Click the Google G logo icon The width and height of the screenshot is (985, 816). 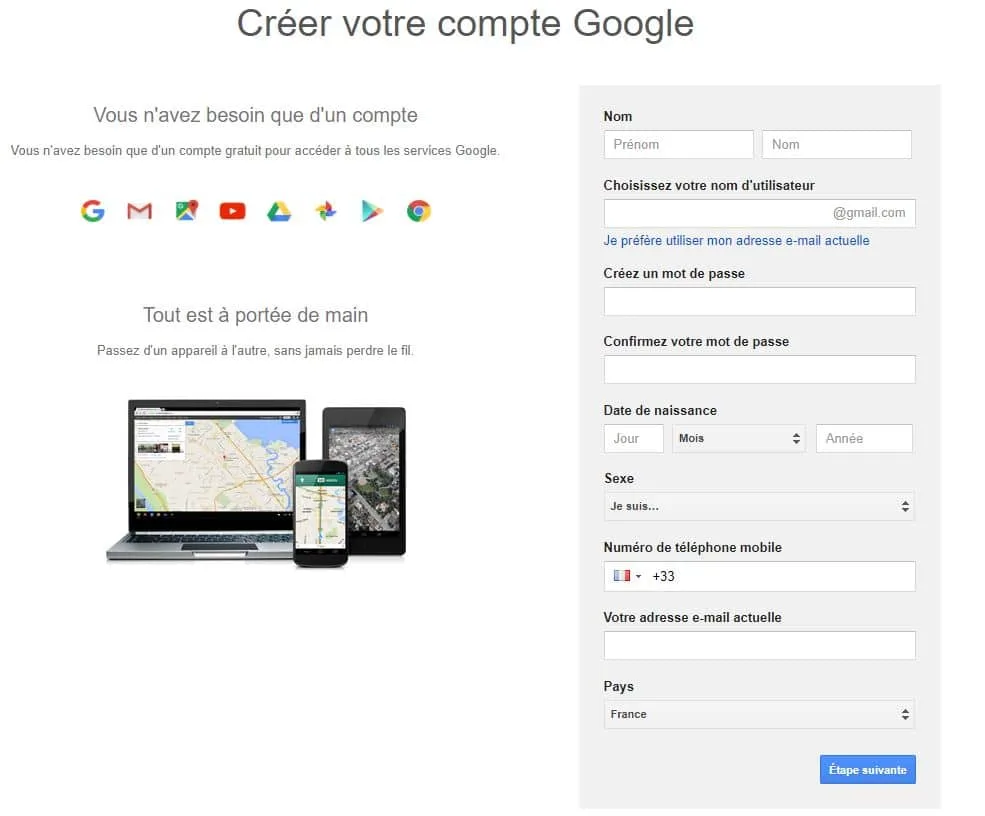point(92,211)
